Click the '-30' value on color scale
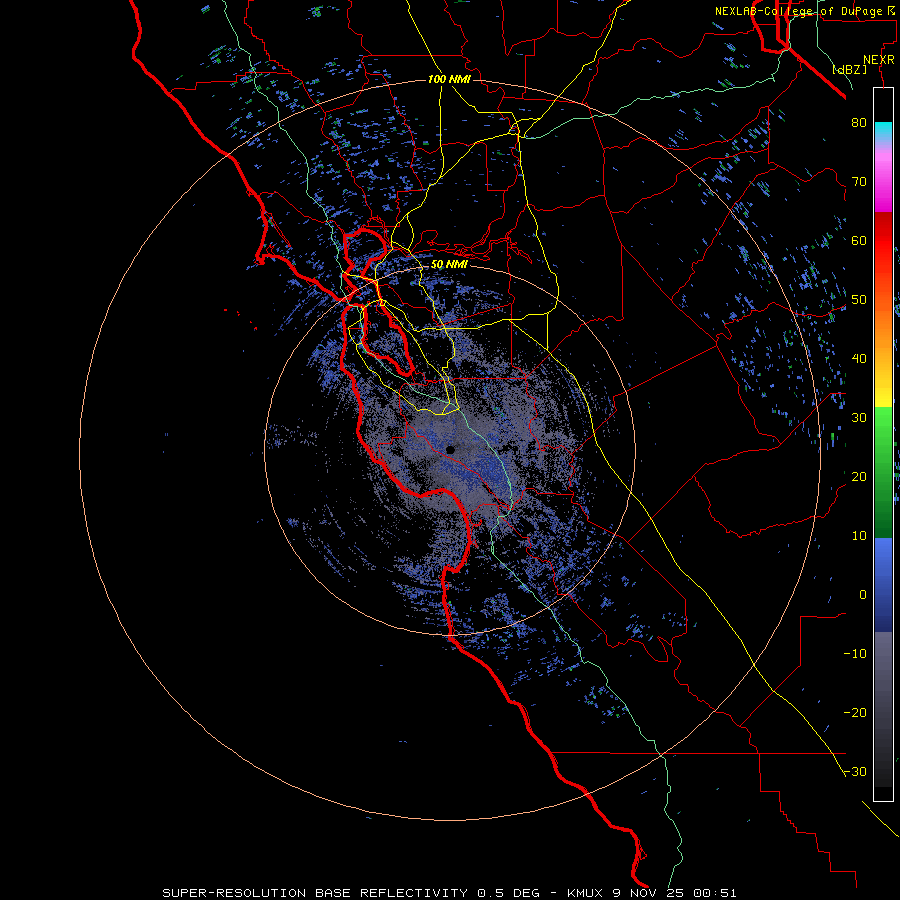900x900 pixels. tap(855, 772)
